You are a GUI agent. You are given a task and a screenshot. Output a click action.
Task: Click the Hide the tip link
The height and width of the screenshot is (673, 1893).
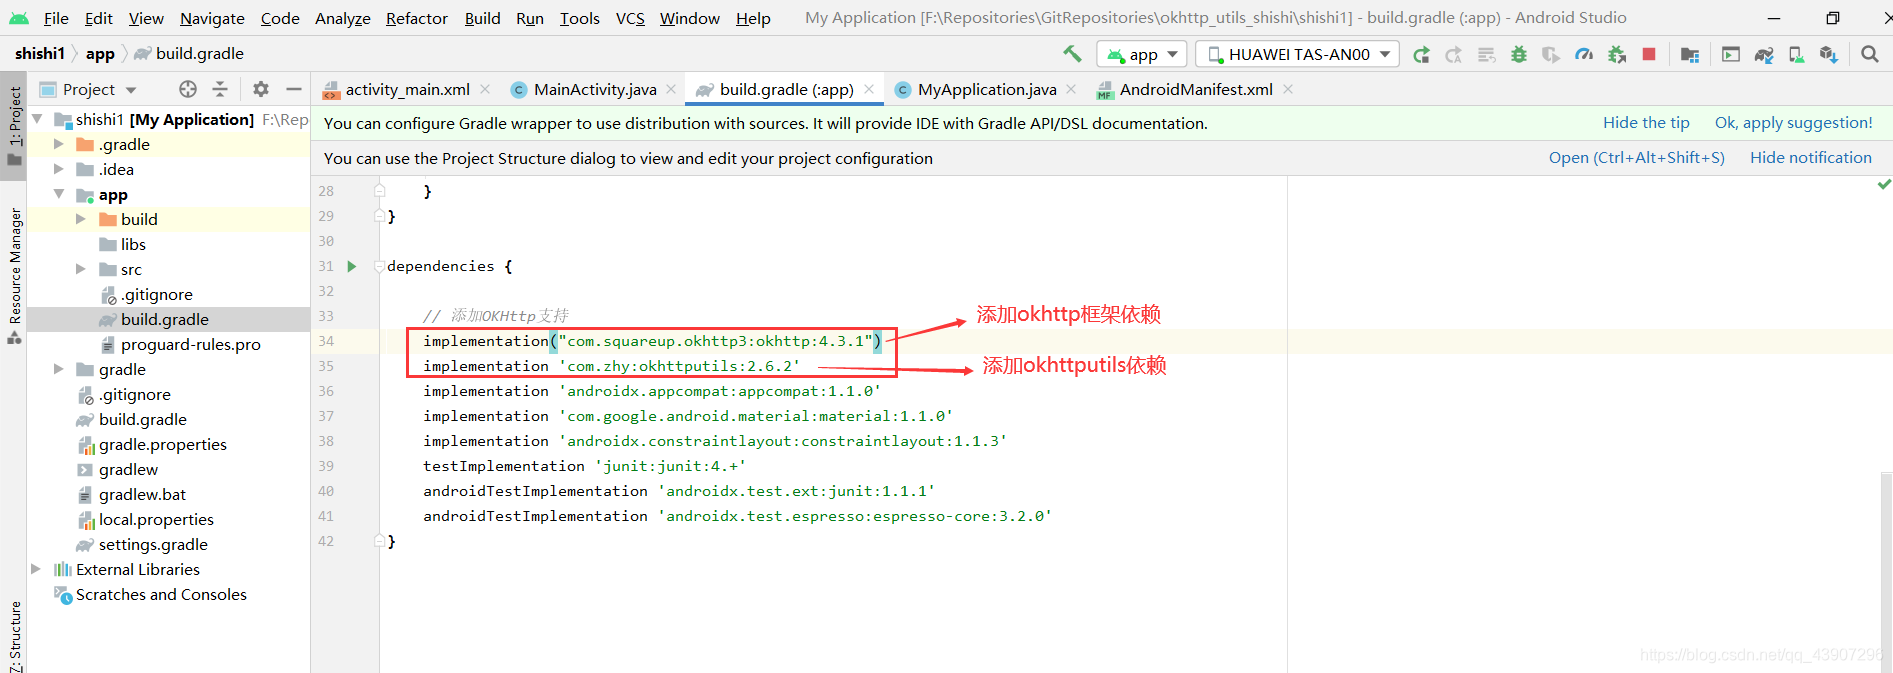click(x=1646, y=123)
